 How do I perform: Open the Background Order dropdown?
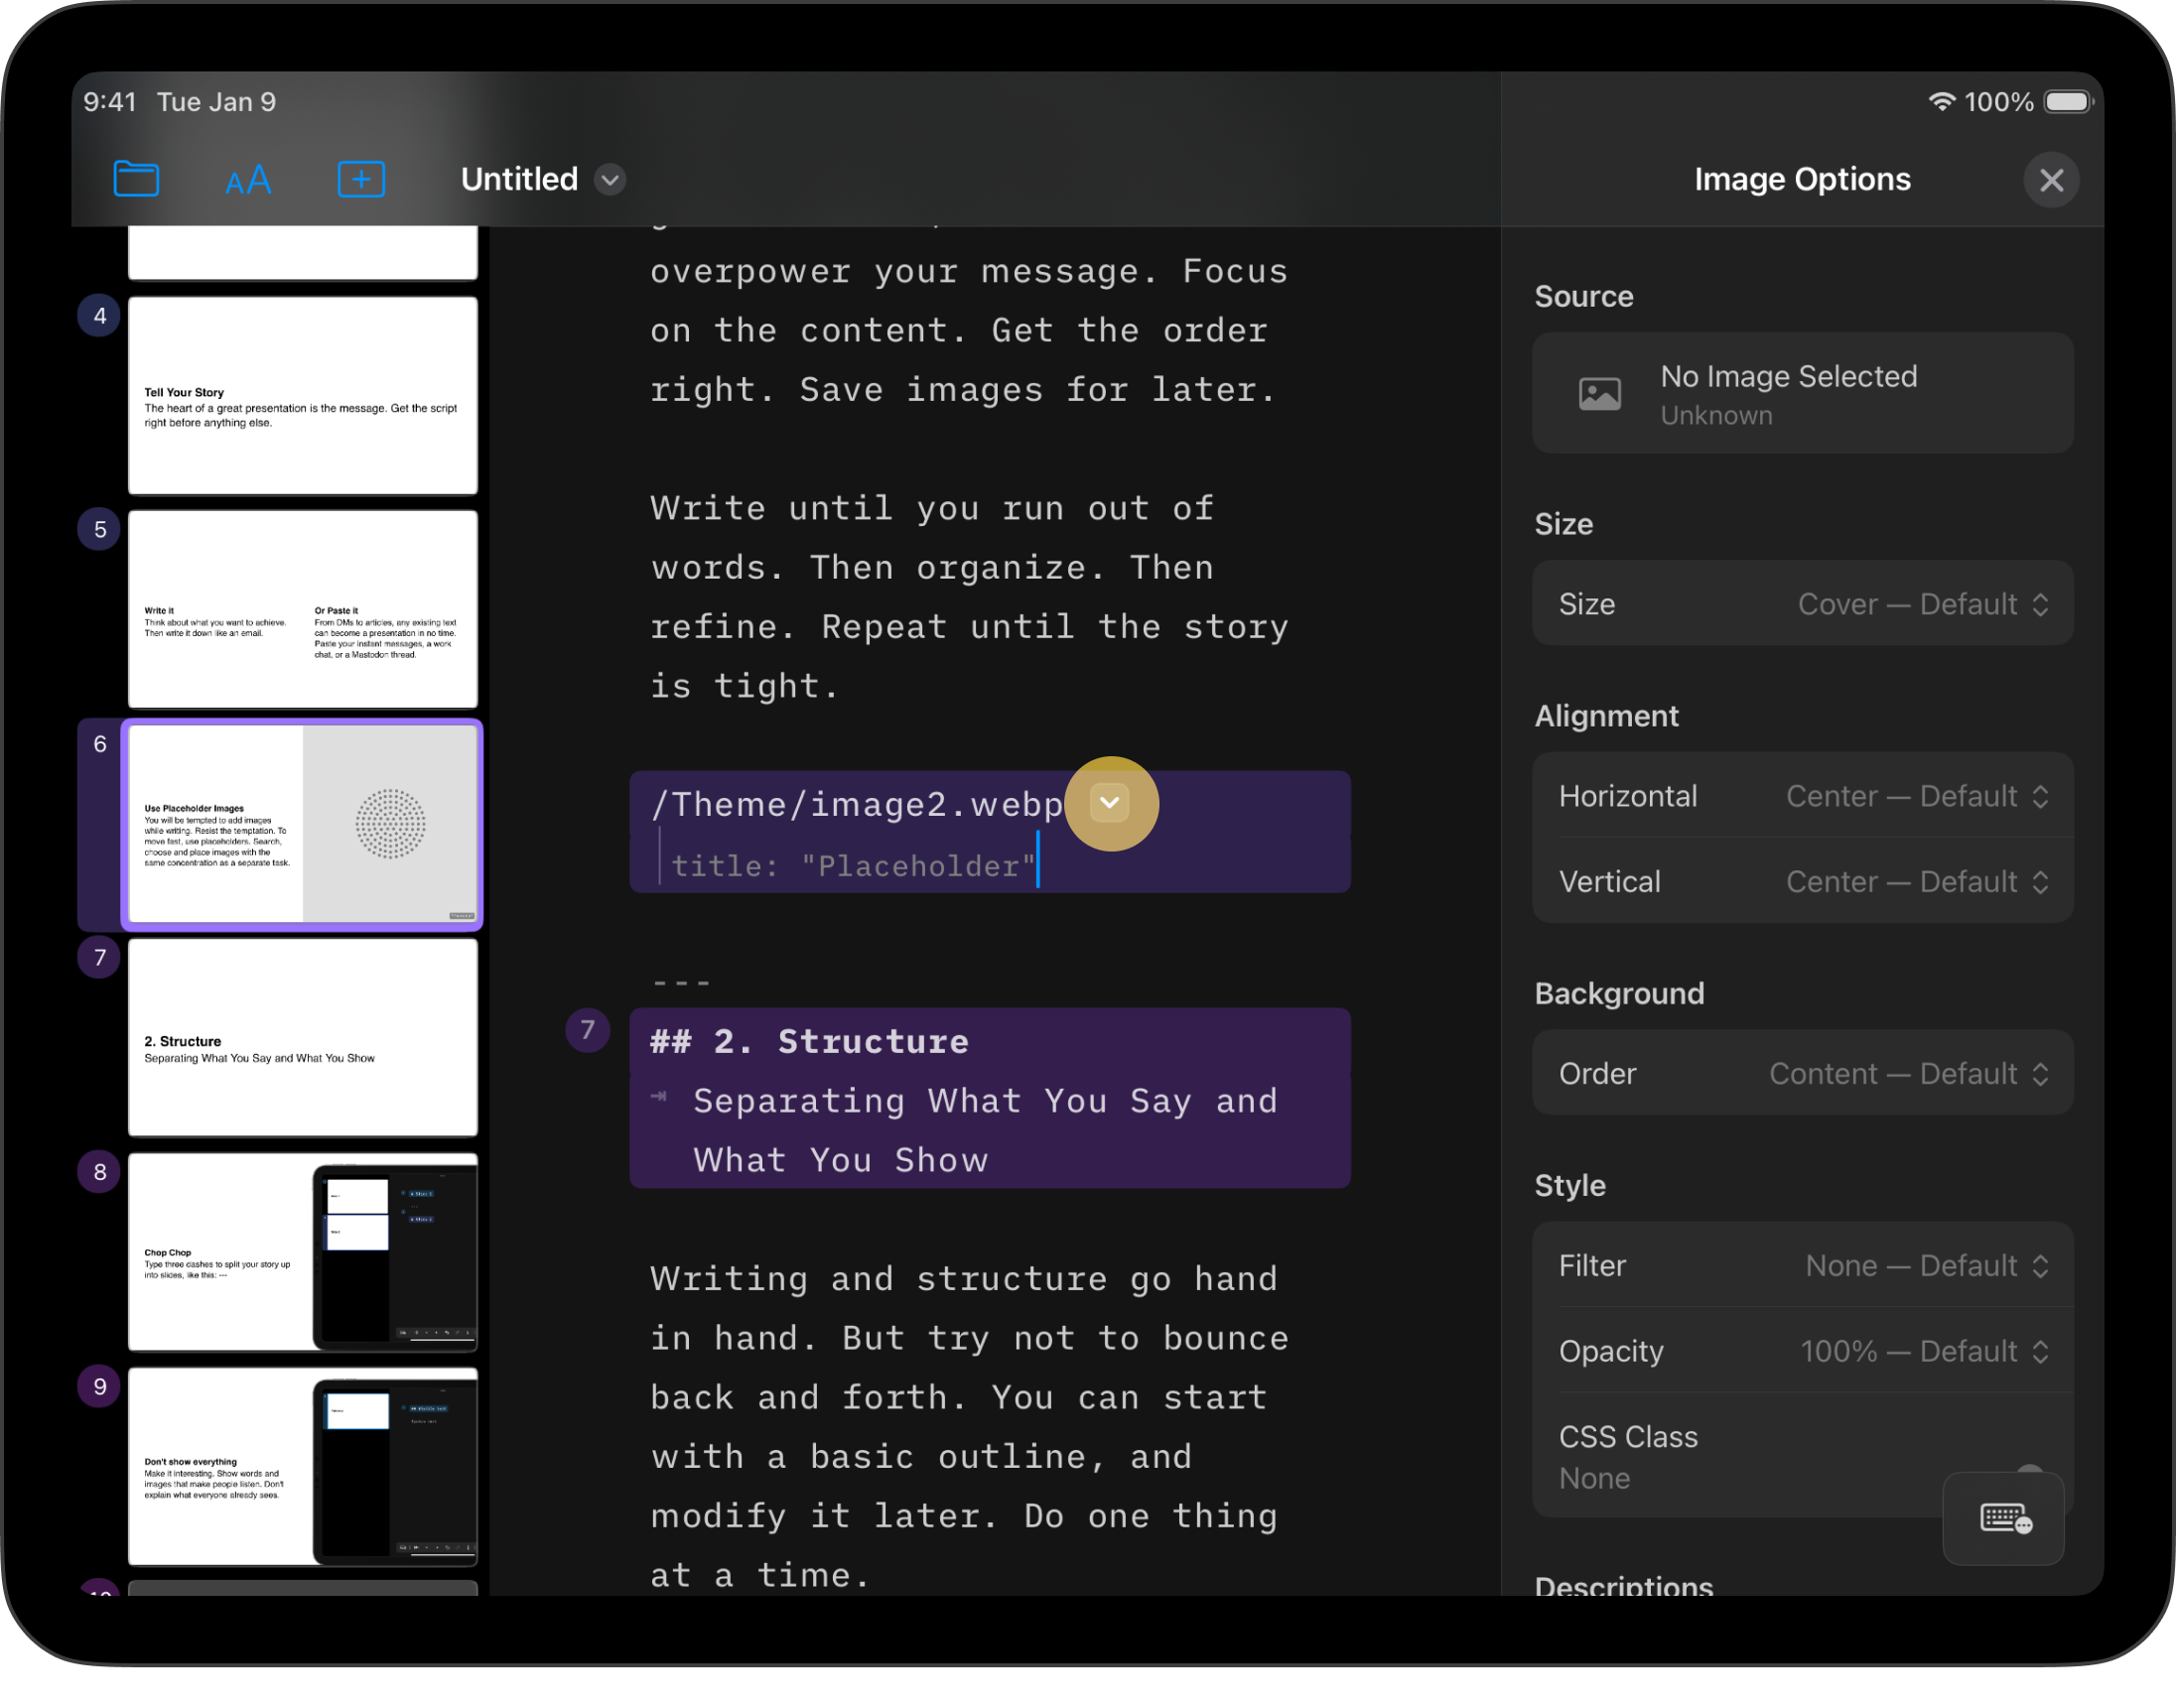point(1908,1074)
